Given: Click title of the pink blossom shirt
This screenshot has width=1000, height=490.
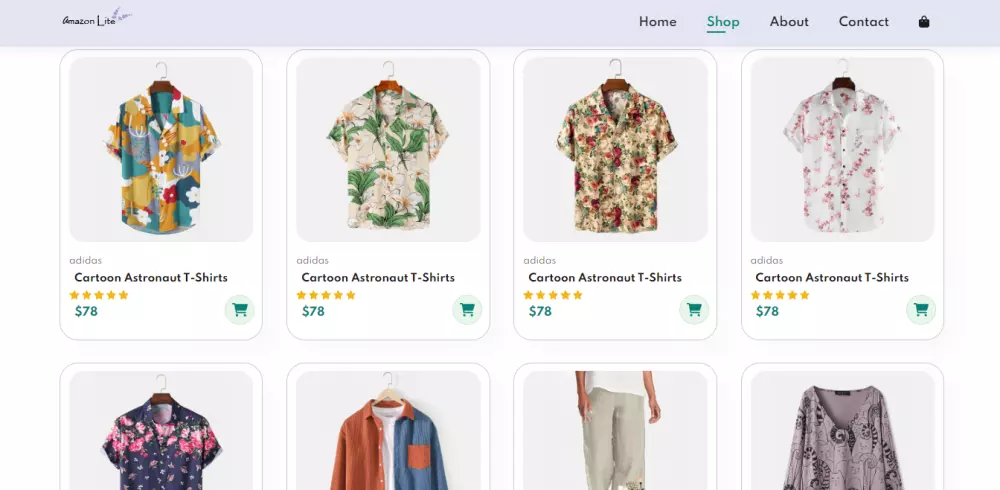Looking at the screenshot, I should coord(831,277).
